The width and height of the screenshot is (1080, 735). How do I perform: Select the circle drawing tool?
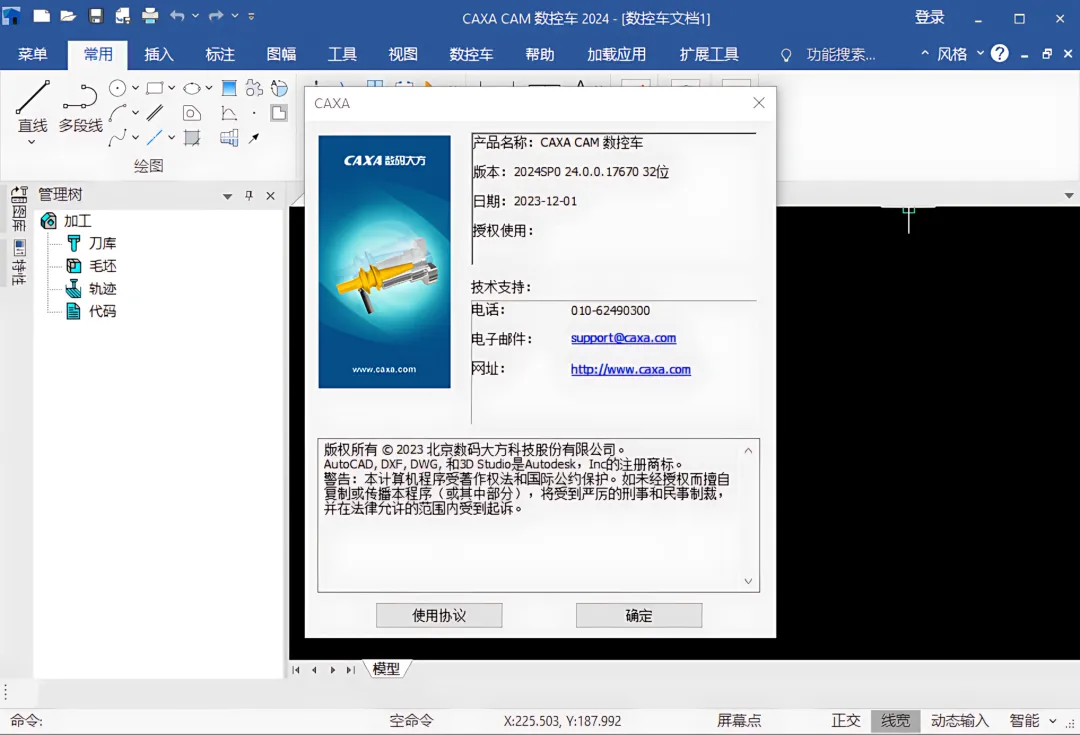118,88
